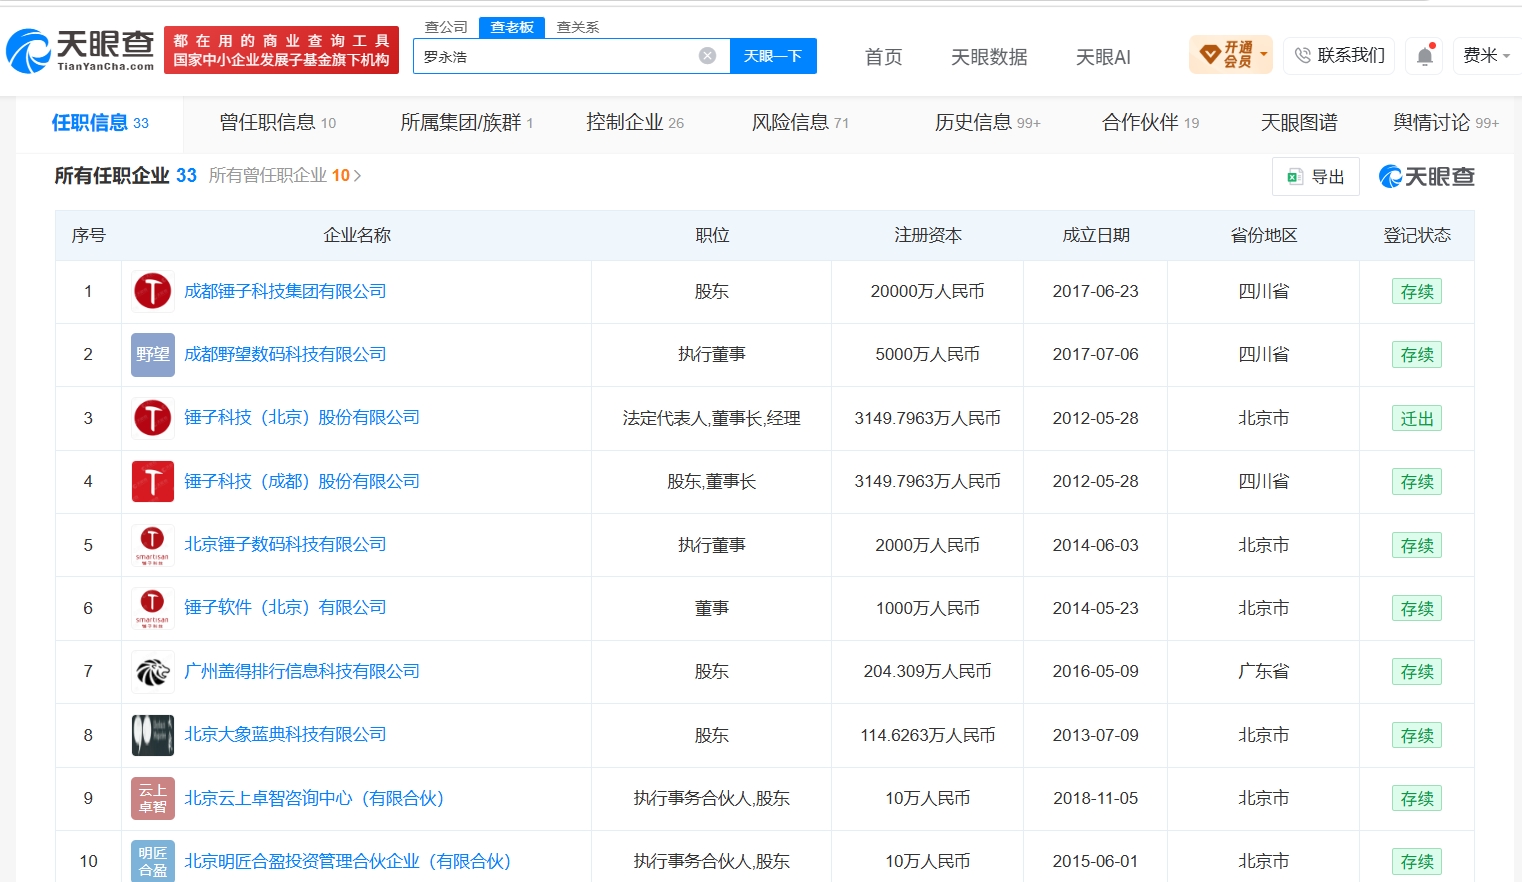
Task: Open the 控制企业 26 tab
Action: coord(635,123)
